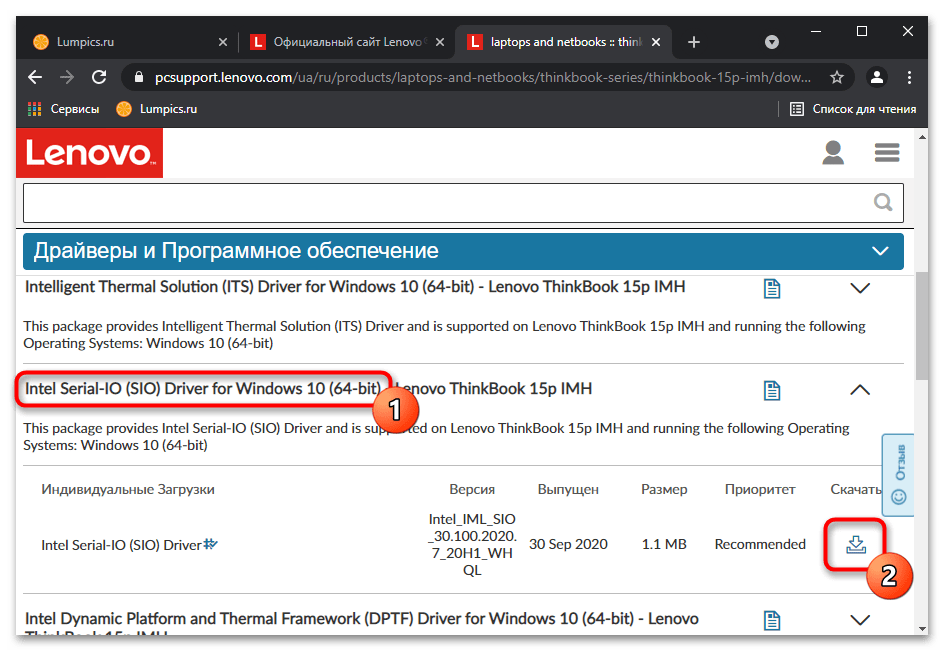The height and width of the screenshot is (651, 944).
Task: Collapse the Драйверы и Программное обеспечение header
Action: coord(880,251)
